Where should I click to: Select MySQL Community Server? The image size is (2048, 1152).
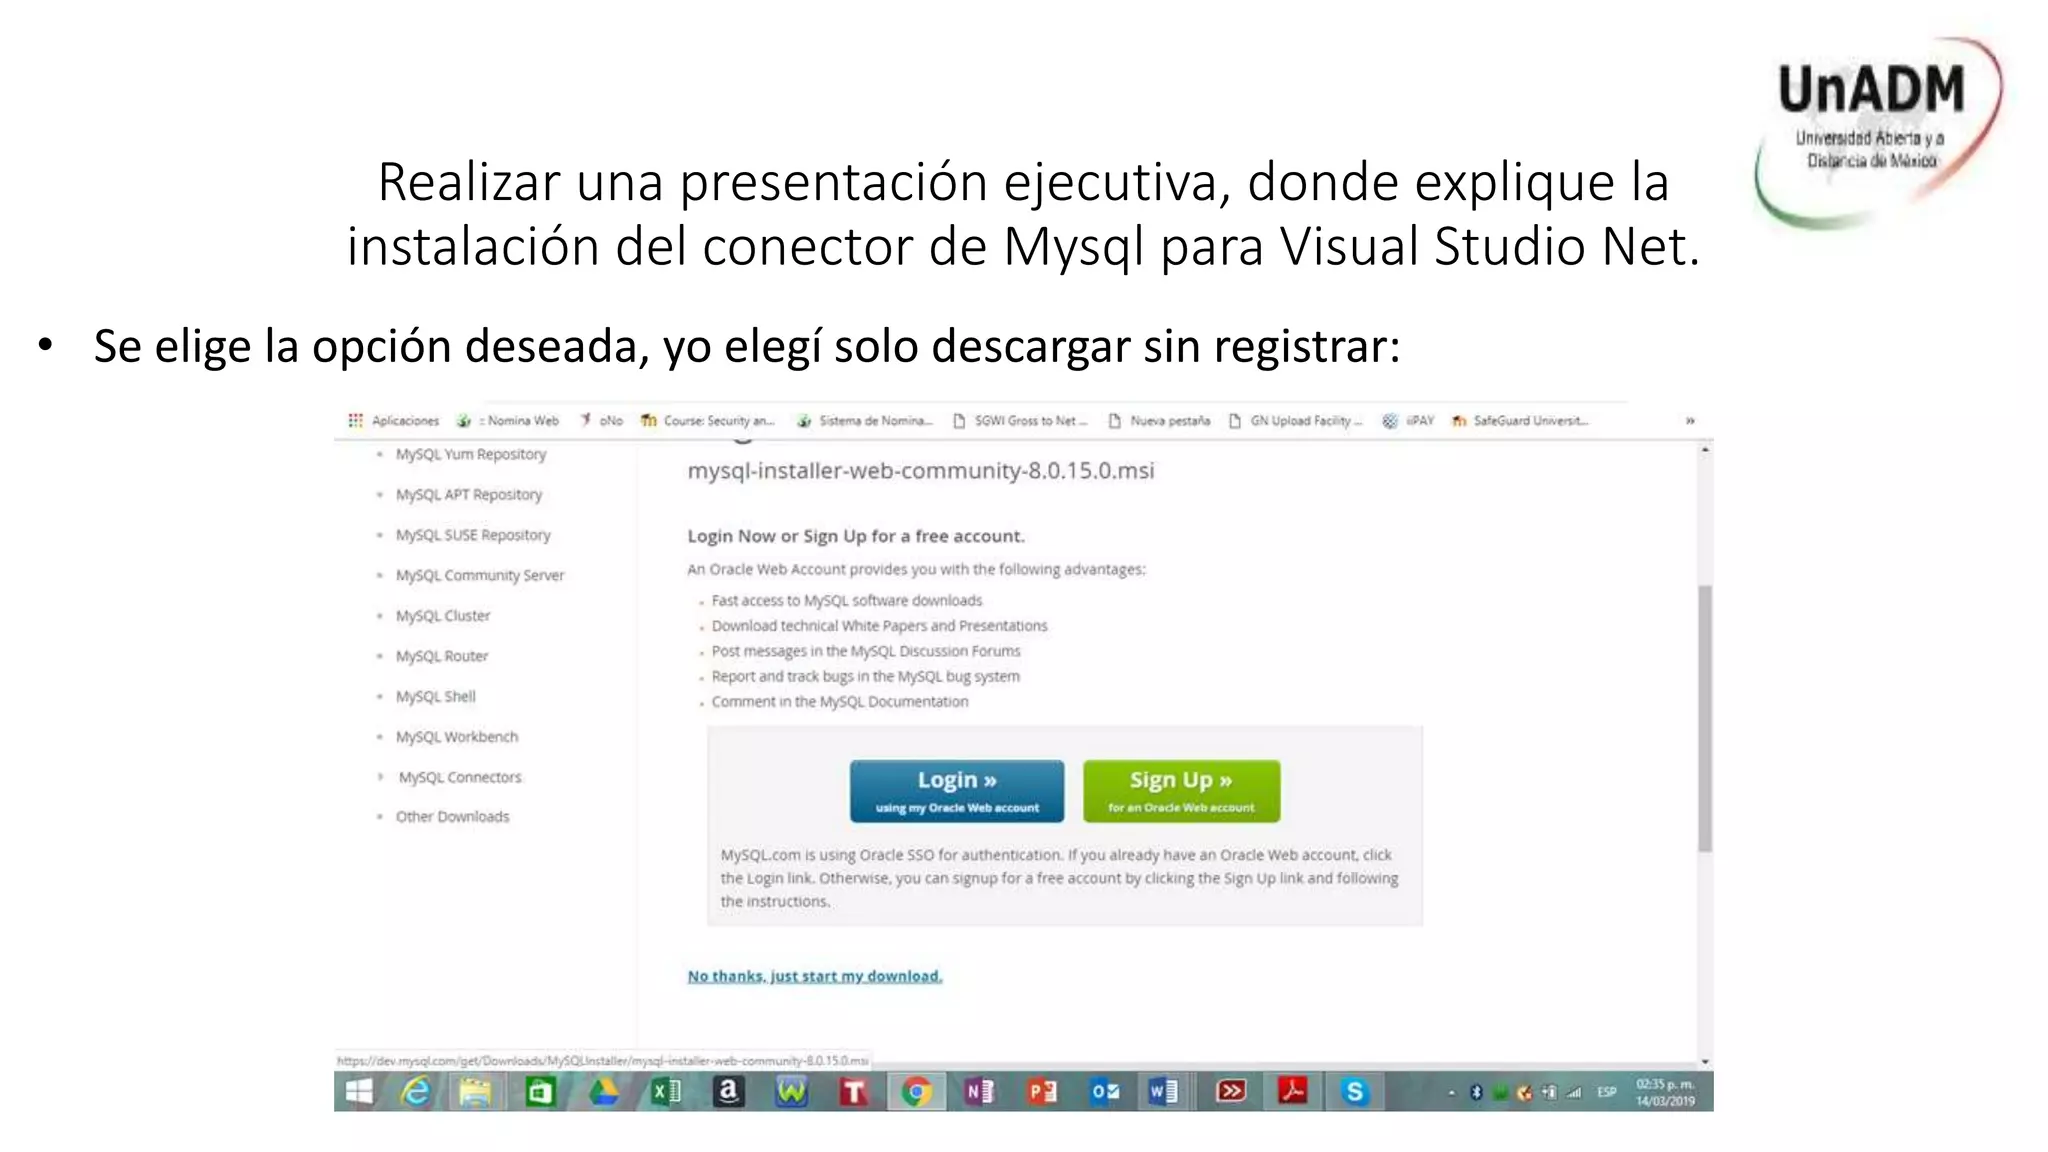click(480, 575)
